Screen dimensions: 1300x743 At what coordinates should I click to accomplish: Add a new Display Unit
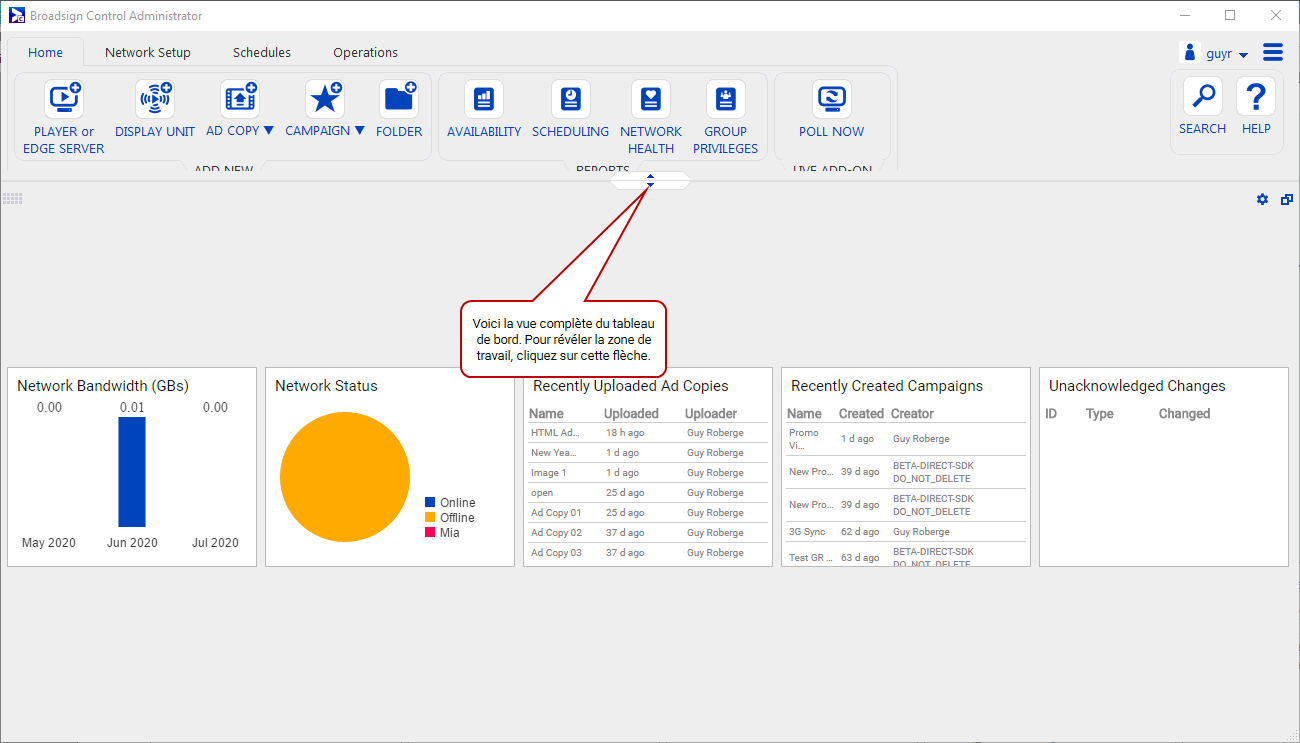click(155, 99)
